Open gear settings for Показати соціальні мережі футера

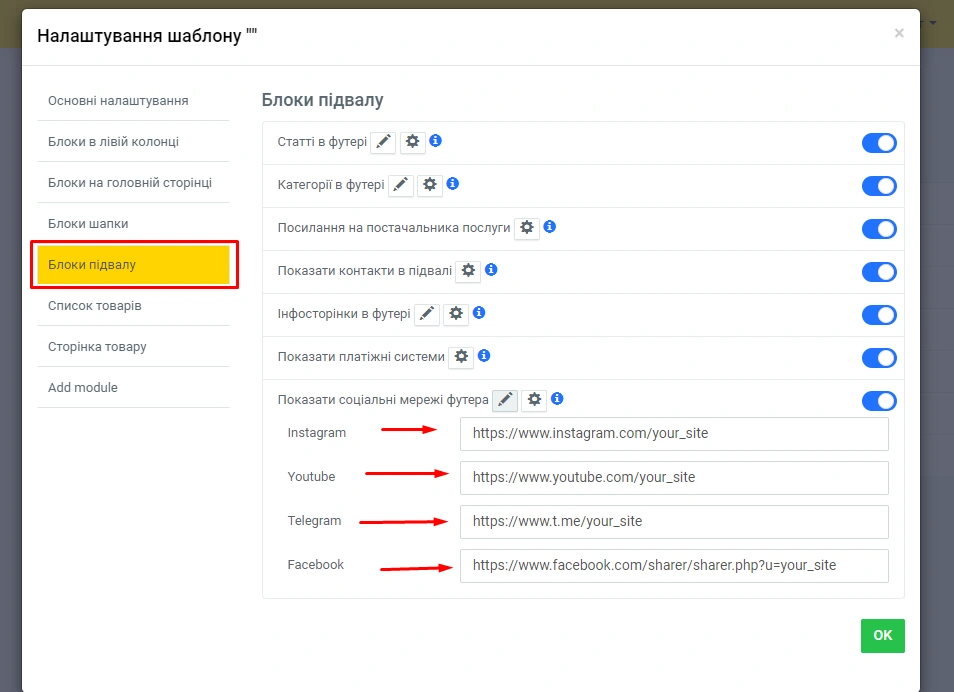(x=535, y=400)
